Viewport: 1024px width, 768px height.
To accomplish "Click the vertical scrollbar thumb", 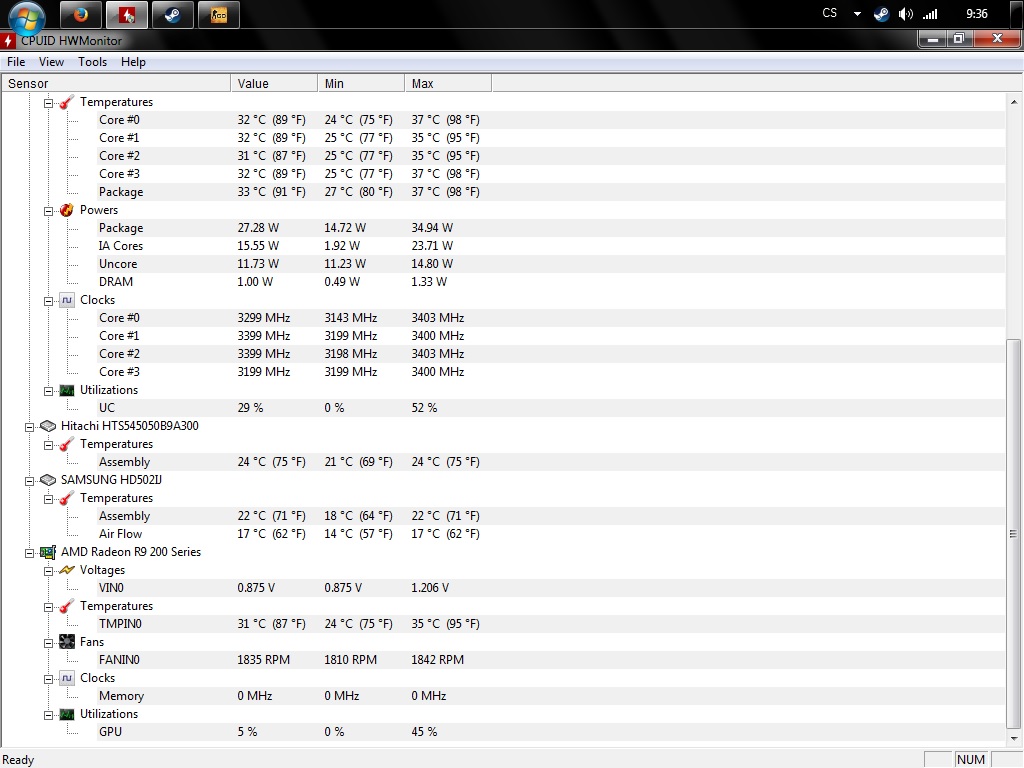I will (1014, 534).
